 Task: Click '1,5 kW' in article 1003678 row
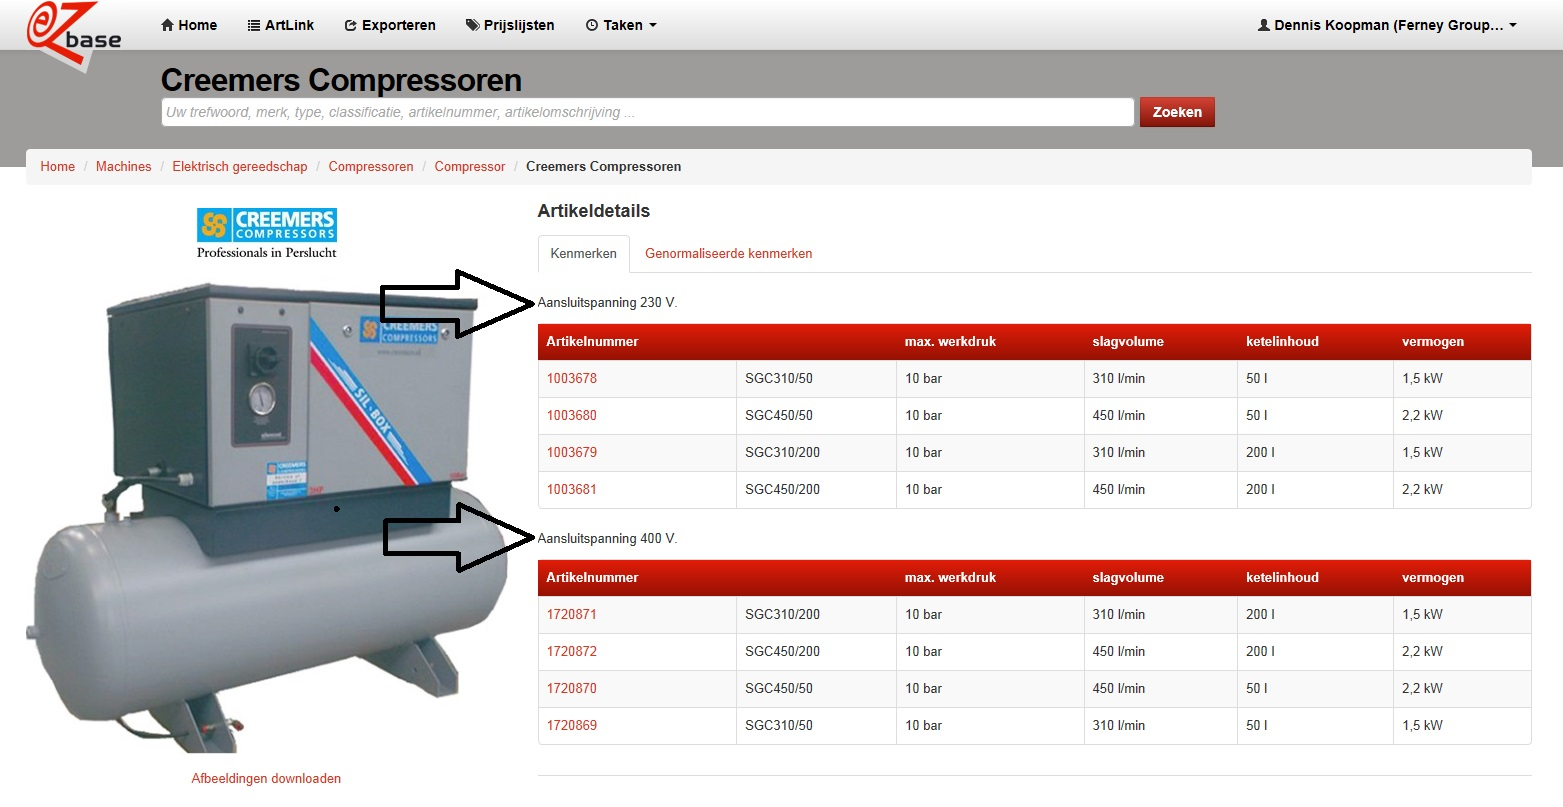1422,378
